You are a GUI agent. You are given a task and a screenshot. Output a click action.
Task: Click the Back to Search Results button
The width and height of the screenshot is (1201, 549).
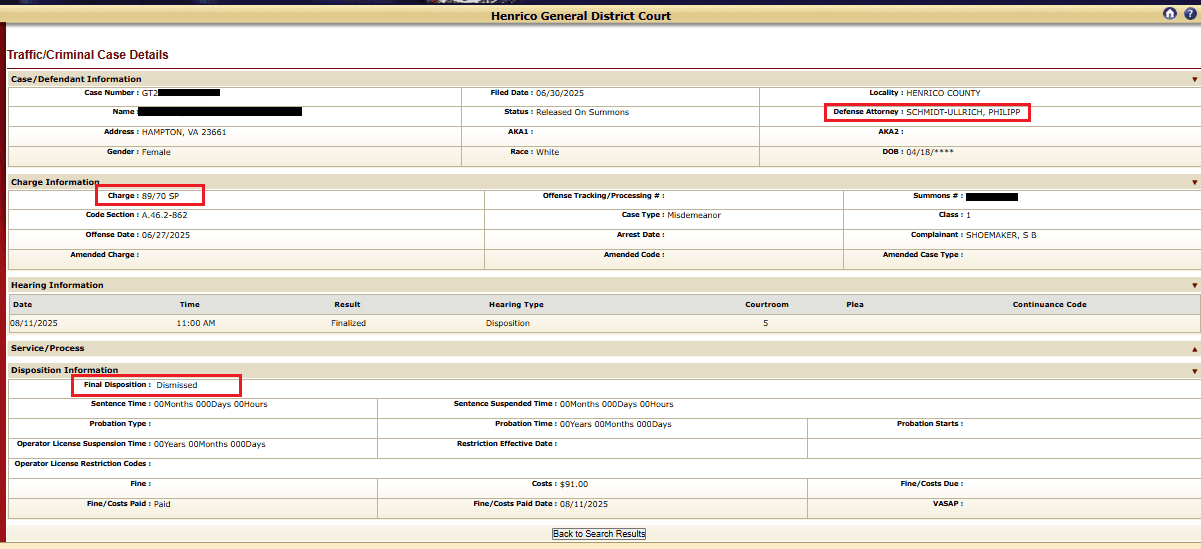pos(599,534)
